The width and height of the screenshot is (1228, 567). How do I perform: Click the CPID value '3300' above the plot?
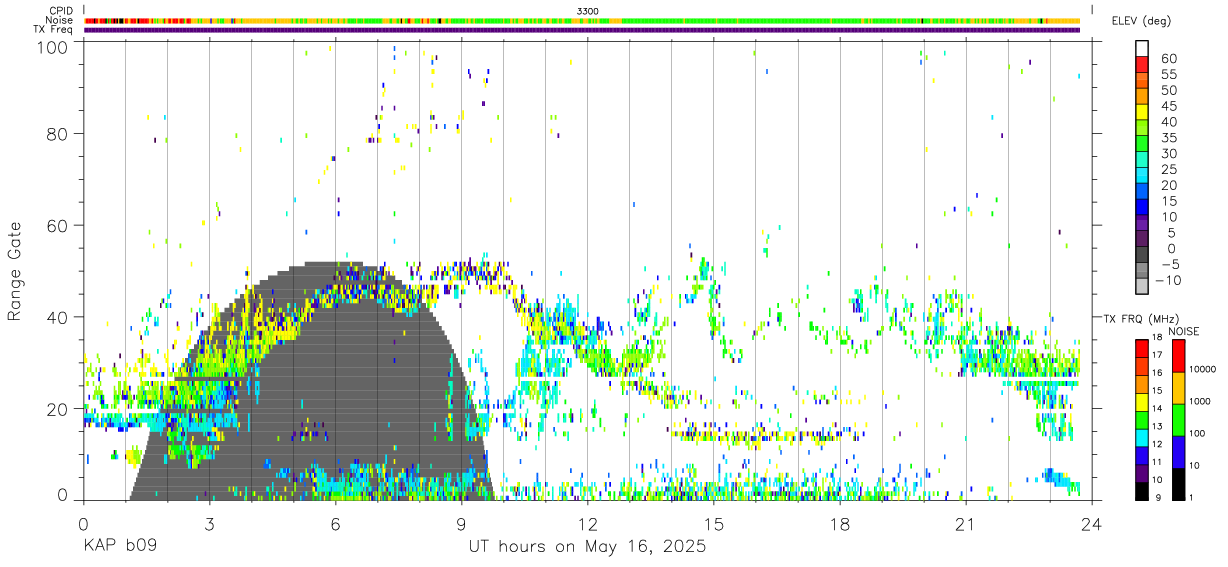[588, 11]
